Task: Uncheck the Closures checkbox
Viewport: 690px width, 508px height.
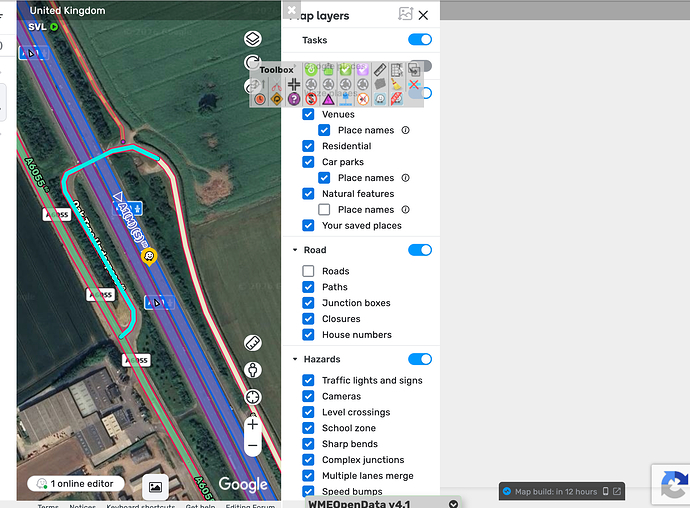Action: (x=308, y=319)
